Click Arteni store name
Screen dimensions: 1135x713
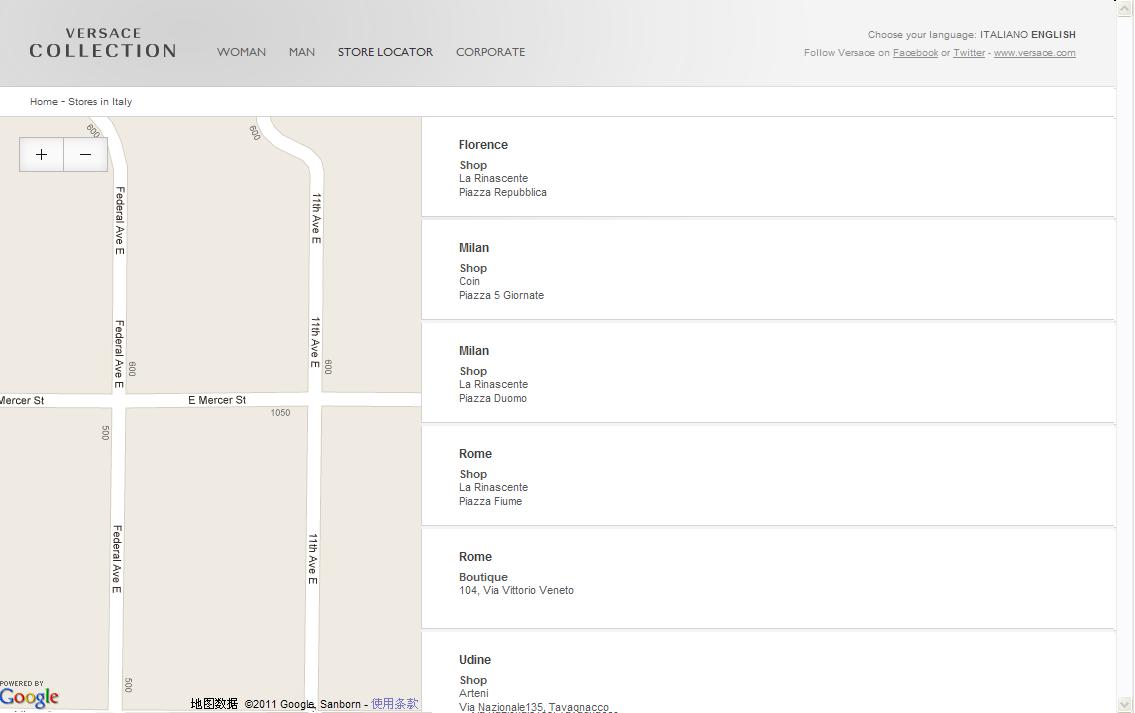tap(473, 693)
